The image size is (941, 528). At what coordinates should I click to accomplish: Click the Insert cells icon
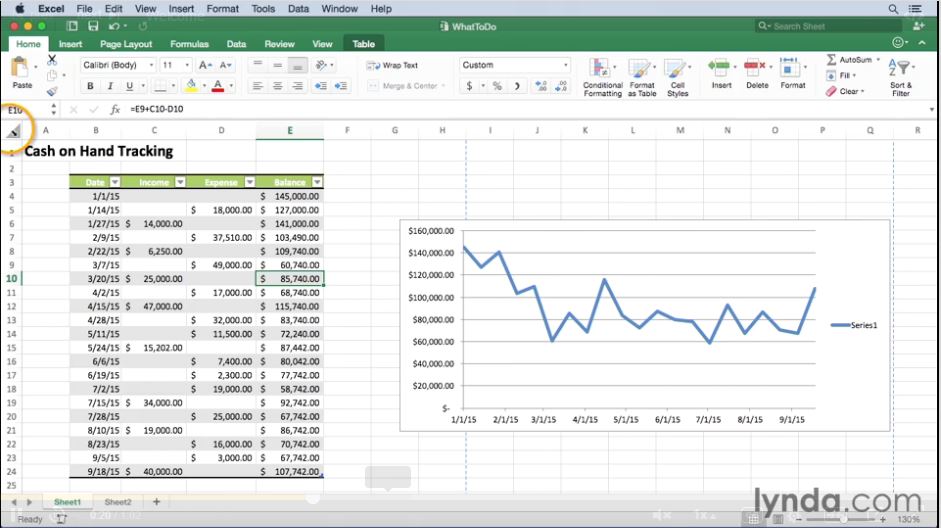719,67
